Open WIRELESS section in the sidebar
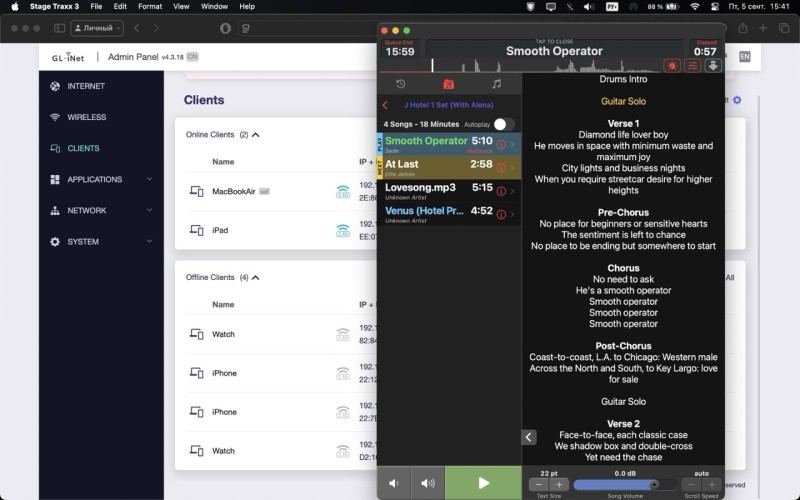800x500 pixels. pos(86,117)
